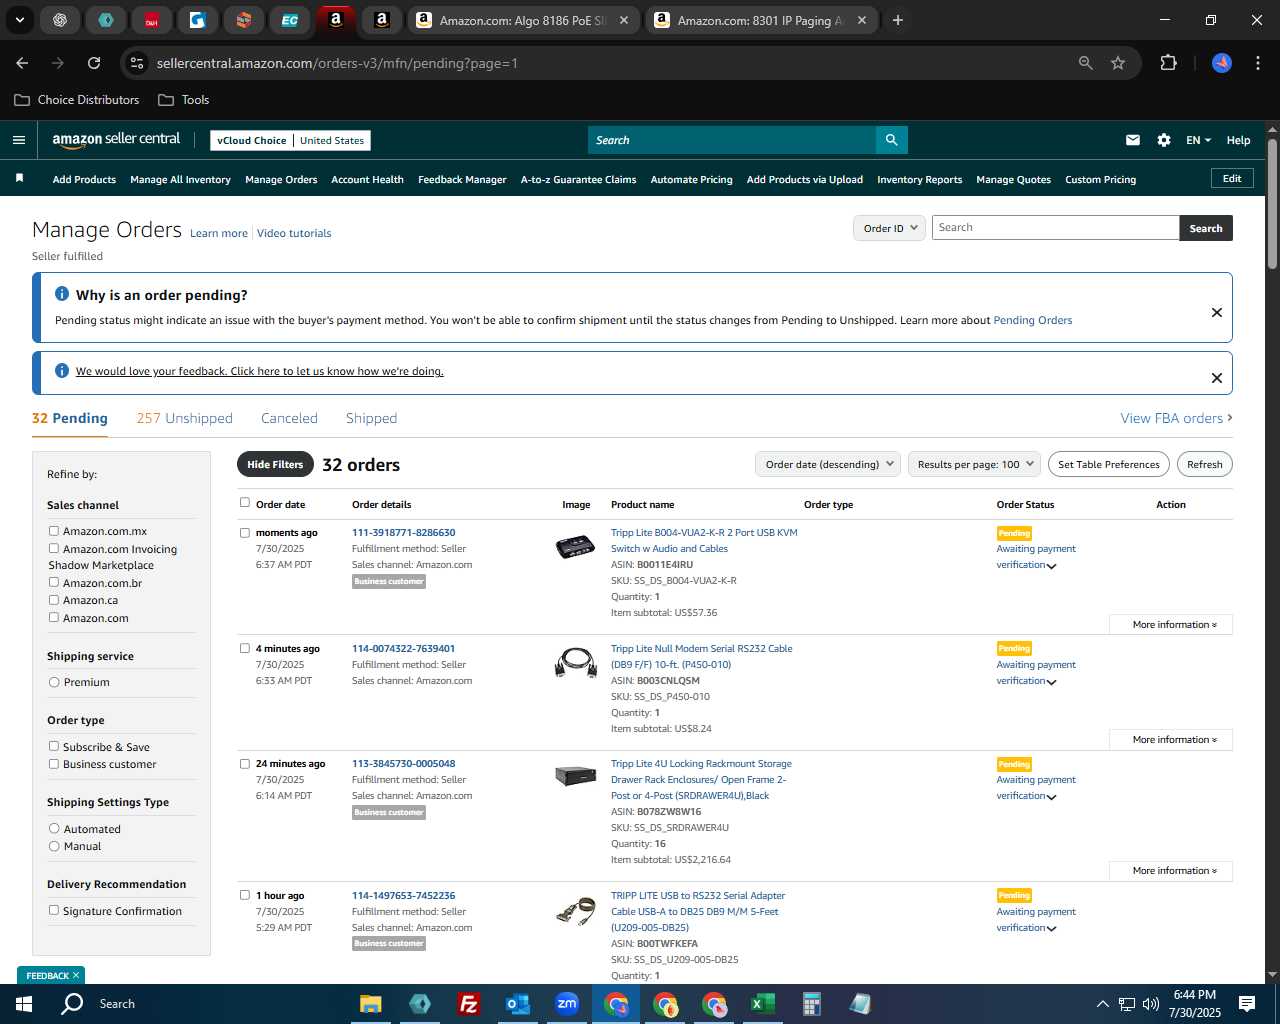Select the Premium shipping service radio
This screenshot has width=1280, height=1024.
point(54,682)
